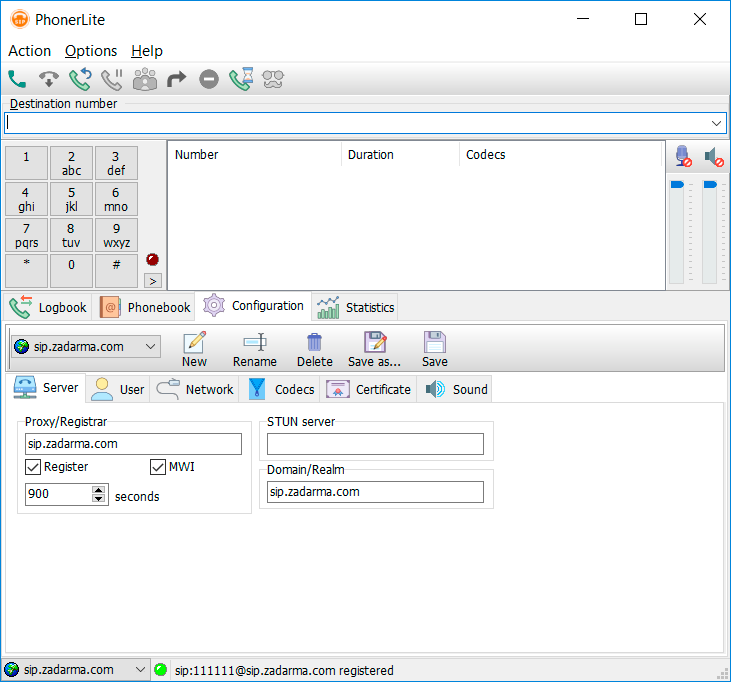Toggle the Register checkbox

[33, 467]
